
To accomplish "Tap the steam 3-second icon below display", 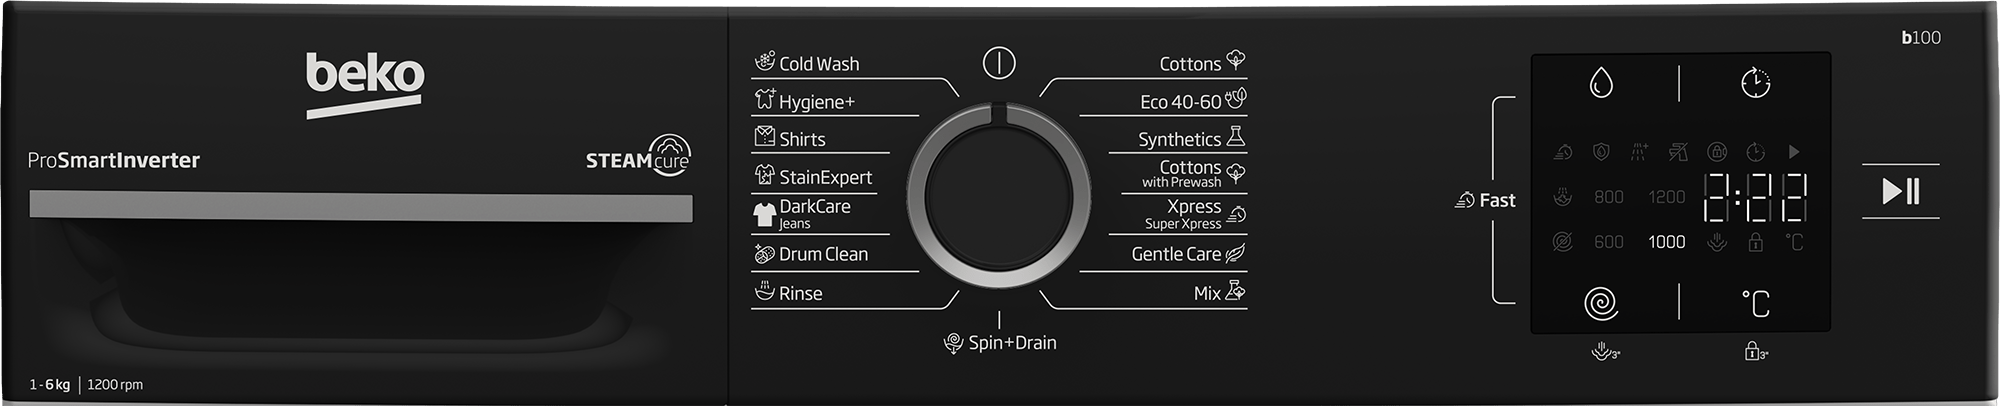I will point(1606,351).
